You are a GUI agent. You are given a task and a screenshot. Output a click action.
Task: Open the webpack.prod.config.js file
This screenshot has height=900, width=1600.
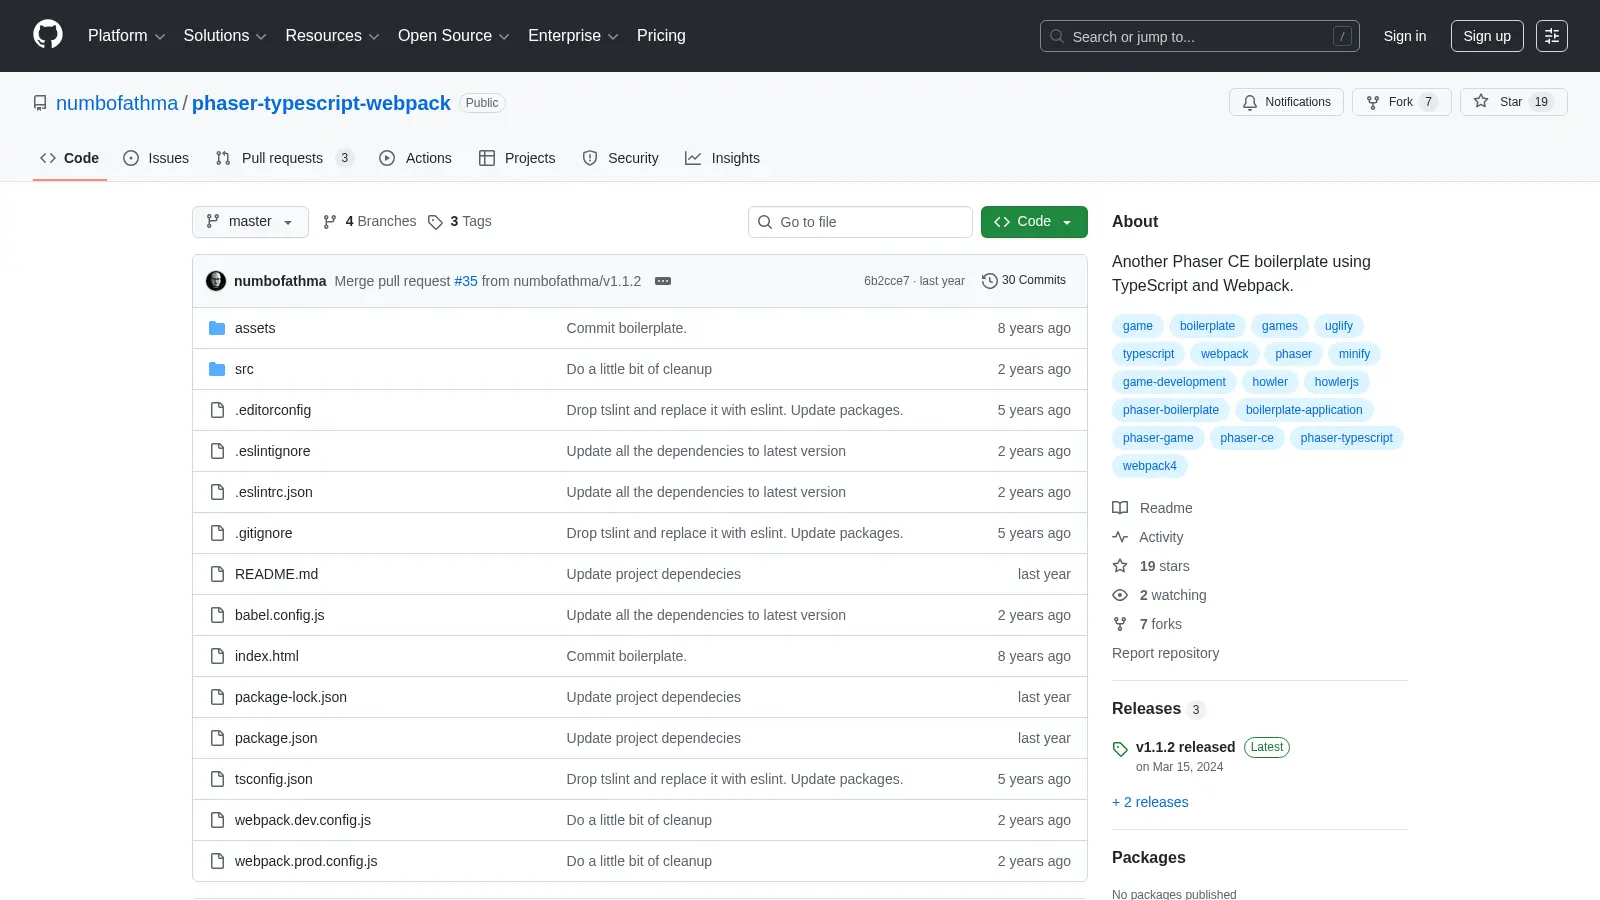306,861
